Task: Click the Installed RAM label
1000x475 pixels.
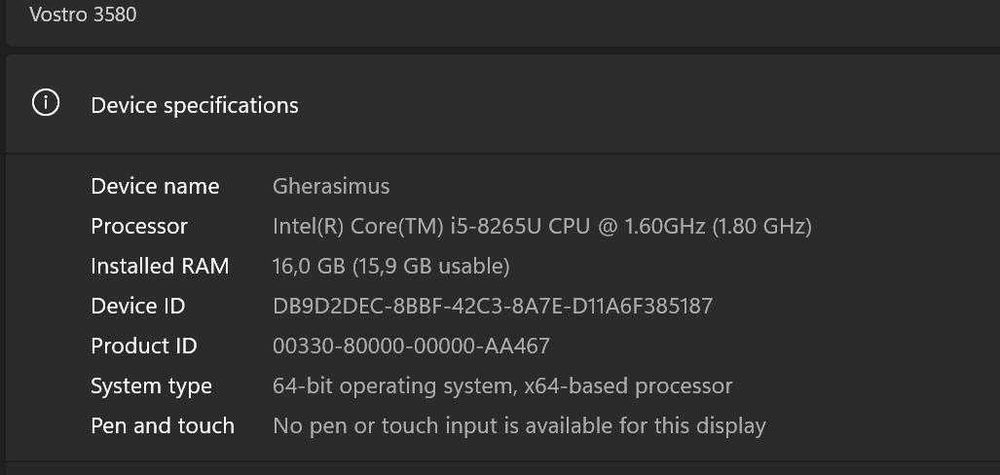Action: click(x=160, y=266)
